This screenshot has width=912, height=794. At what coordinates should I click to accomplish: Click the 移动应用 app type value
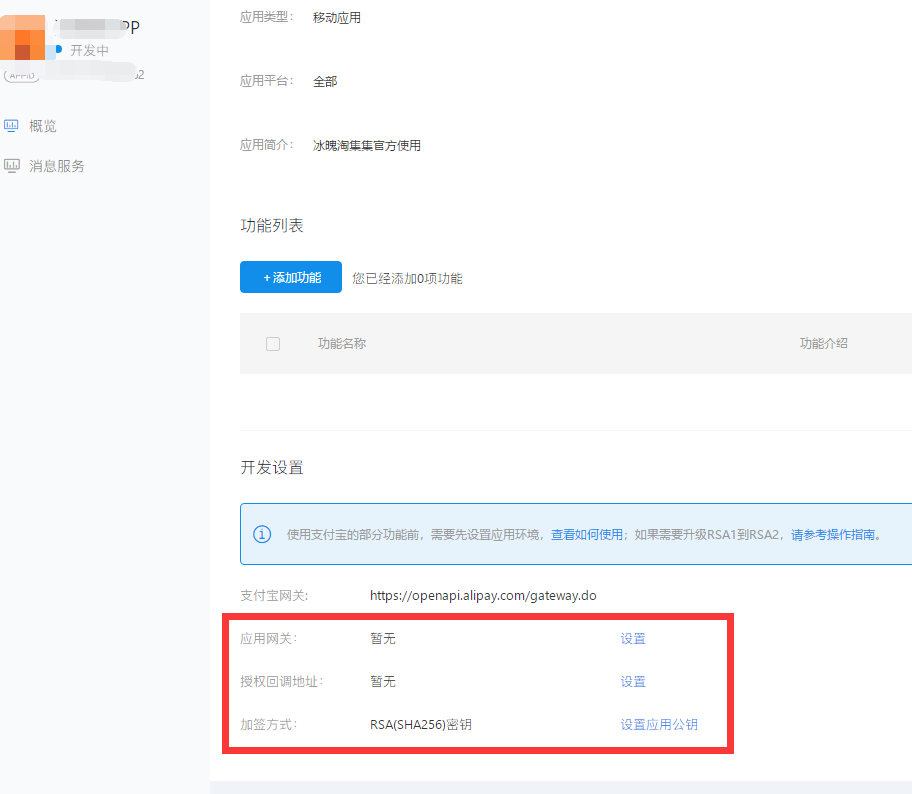337,17
